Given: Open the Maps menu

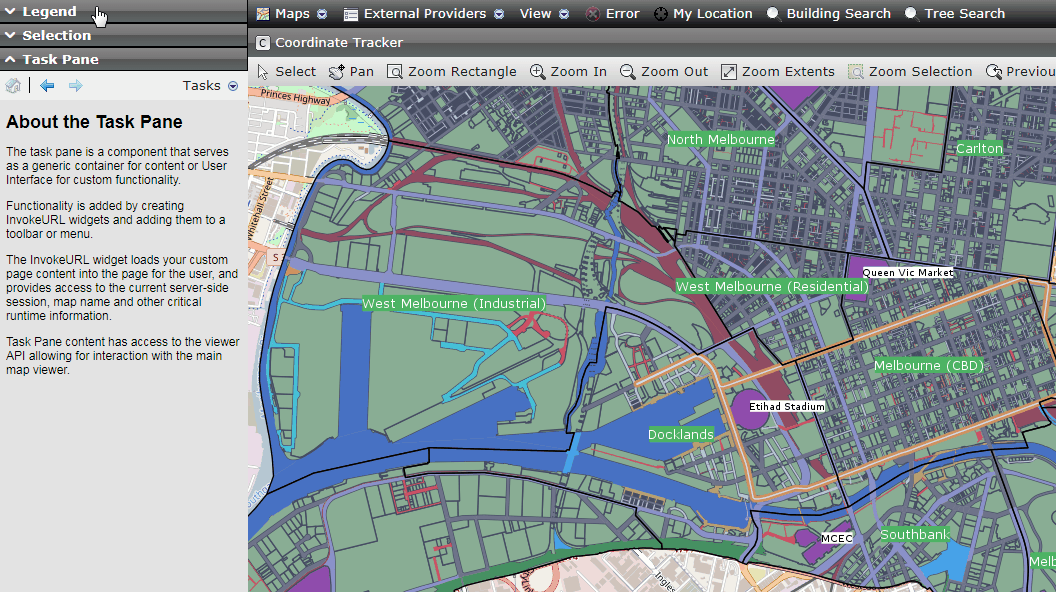Looking at the screenshot, I should point(292,14).
